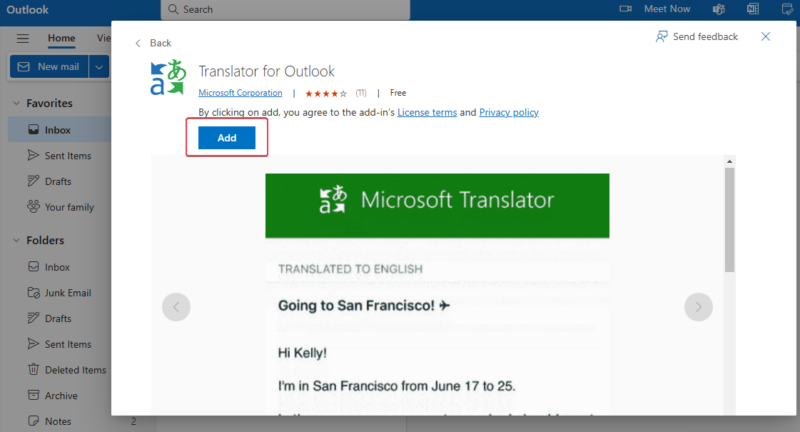Switch to the Home tab
The height and width of the screenshot is (432, 800).
point(61,38)
